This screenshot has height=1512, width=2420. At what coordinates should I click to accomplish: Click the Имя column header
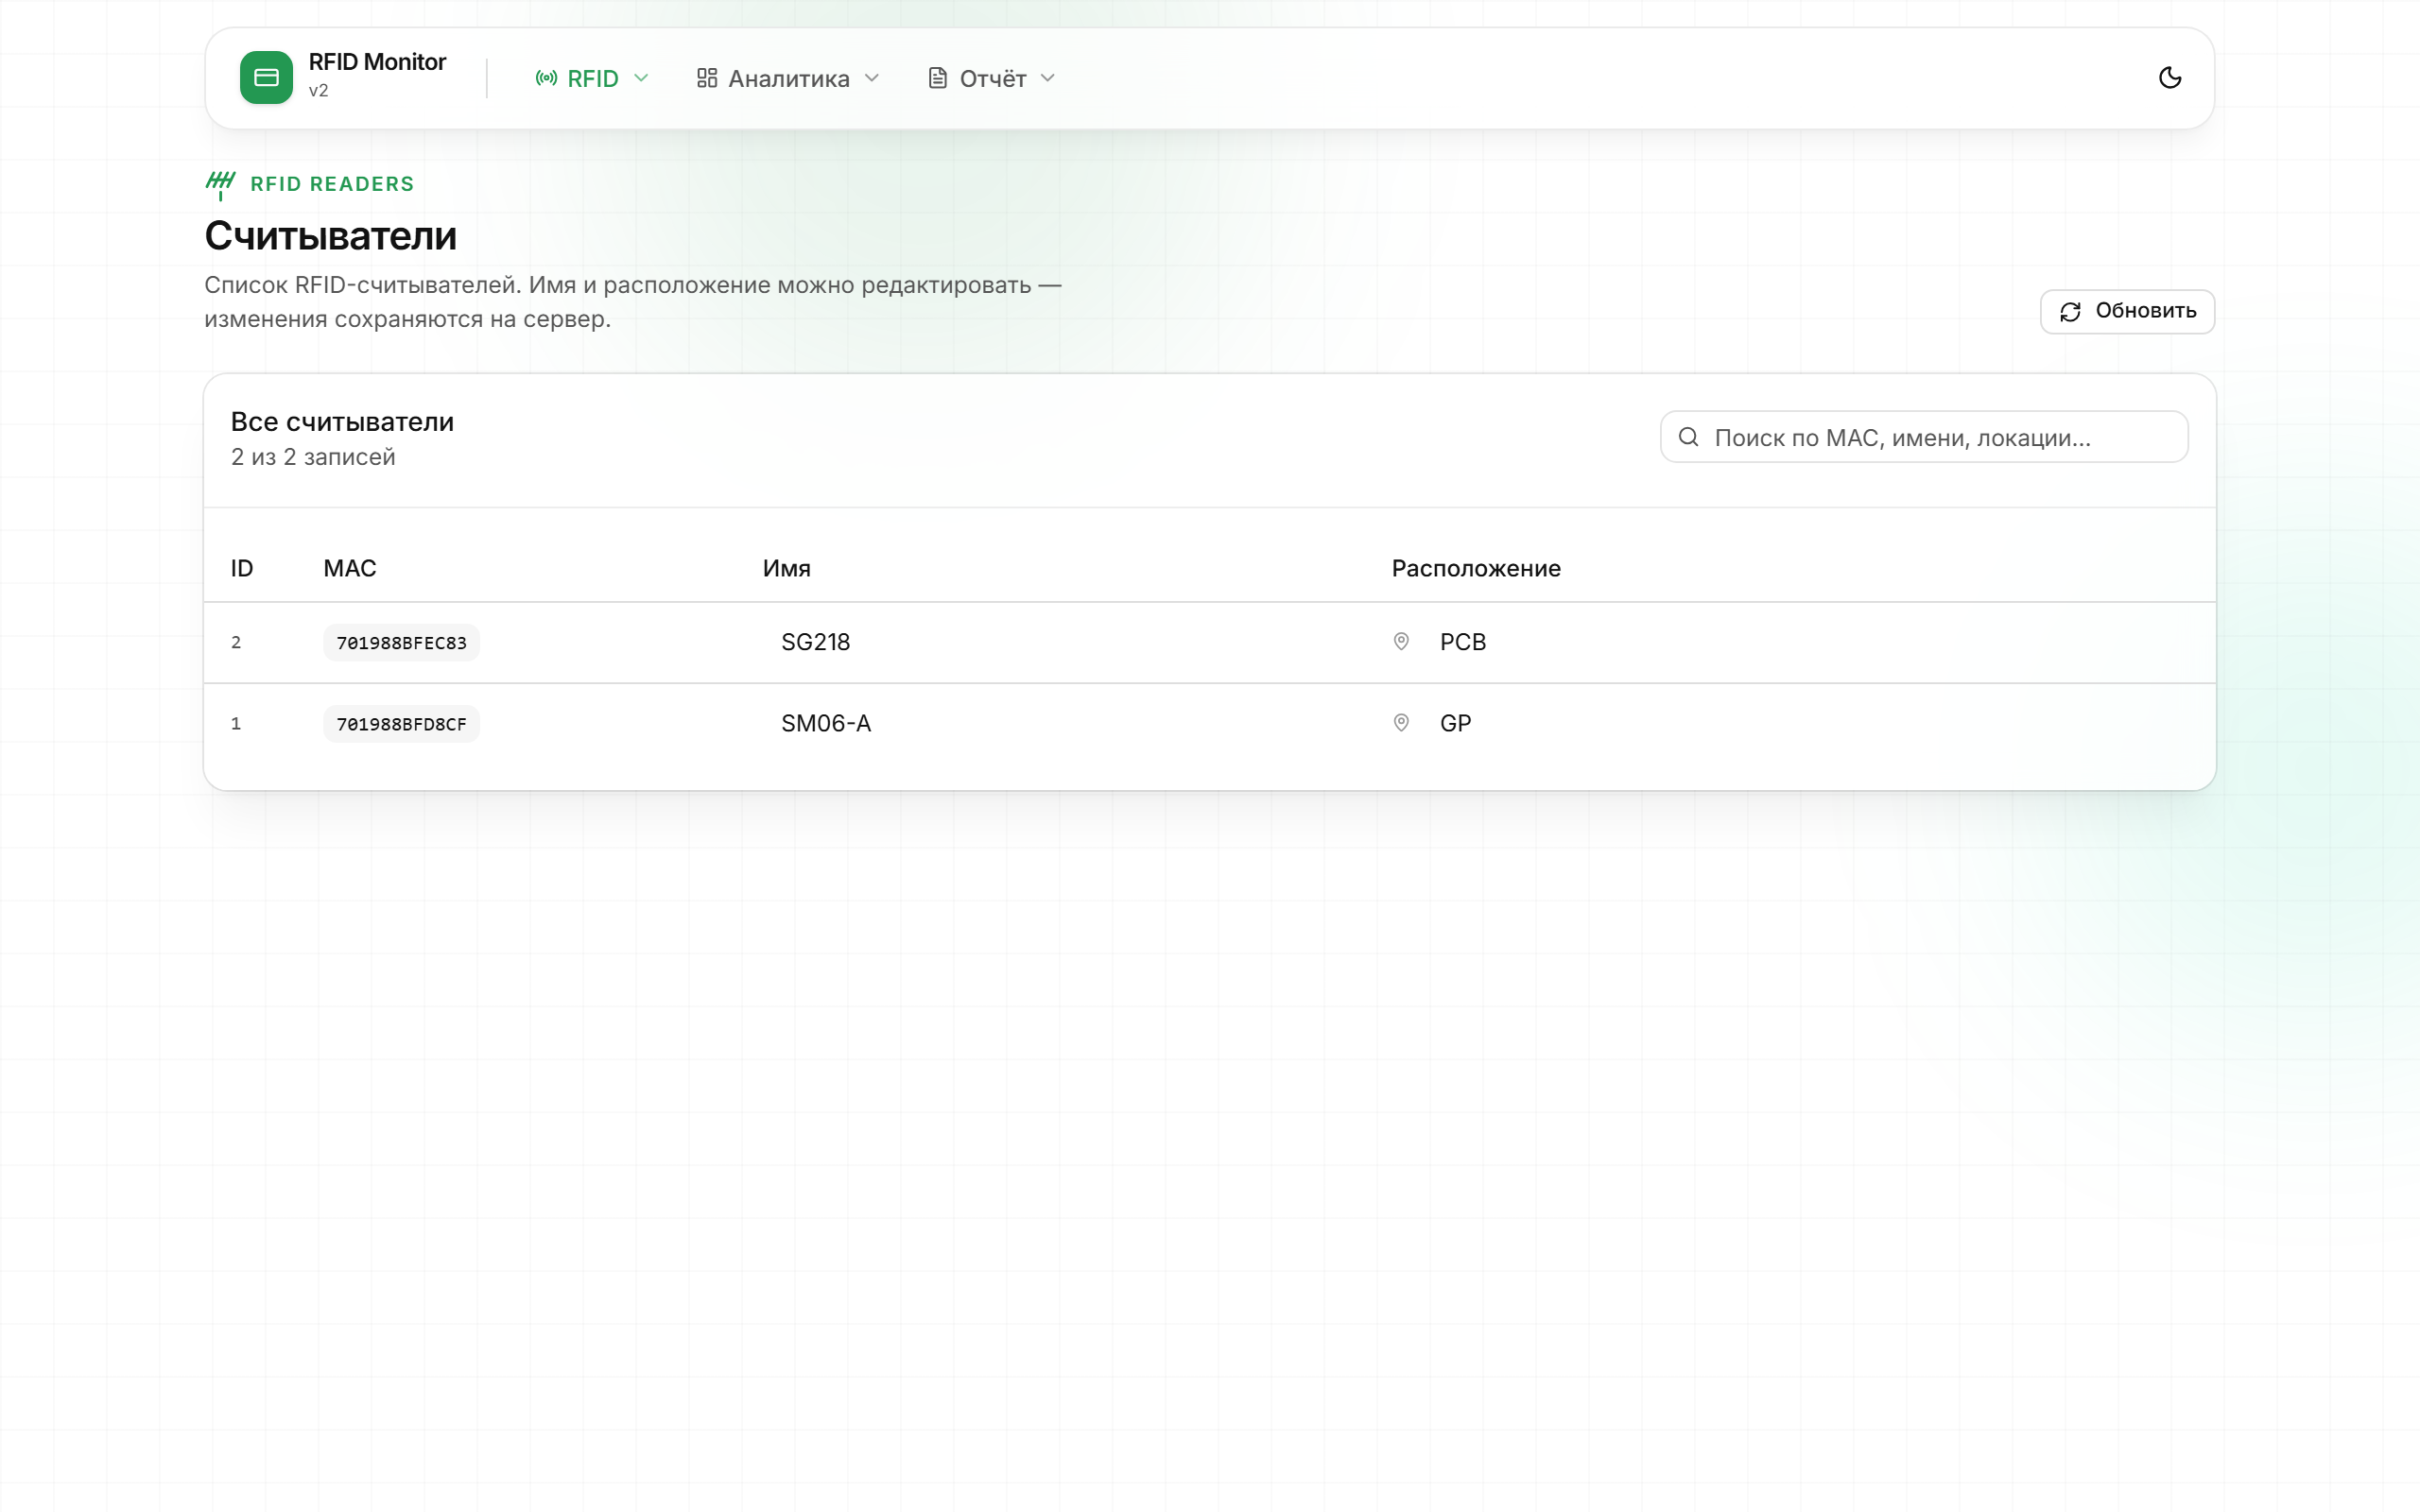pos(786,568)
